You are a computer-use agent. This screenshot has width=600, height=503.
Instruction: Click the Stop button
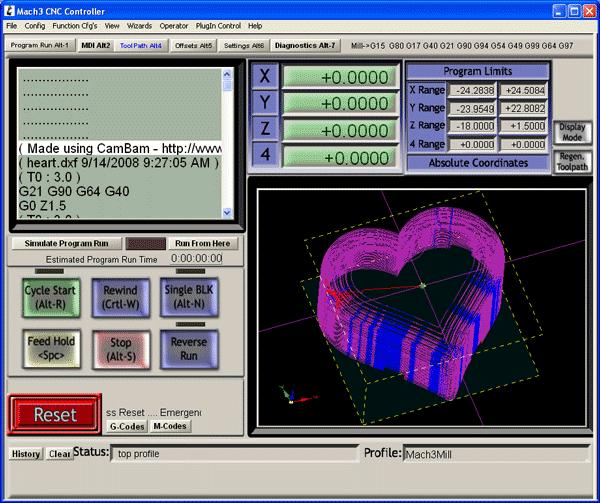[x=121, y=349]
